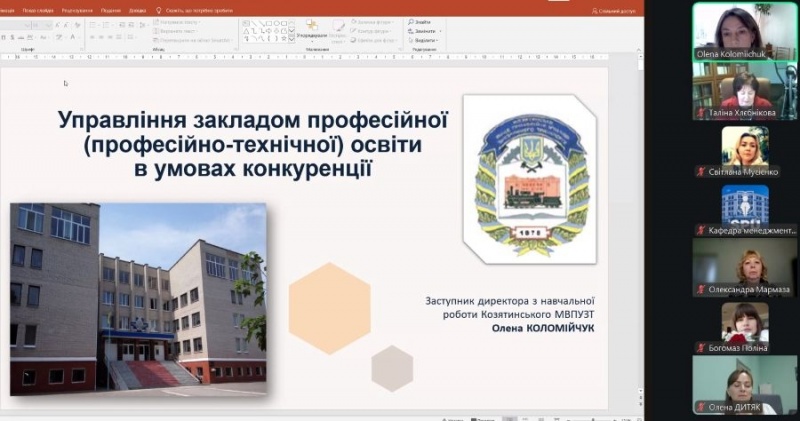Toggle bulleted list in paragraph group

(91, 23)
